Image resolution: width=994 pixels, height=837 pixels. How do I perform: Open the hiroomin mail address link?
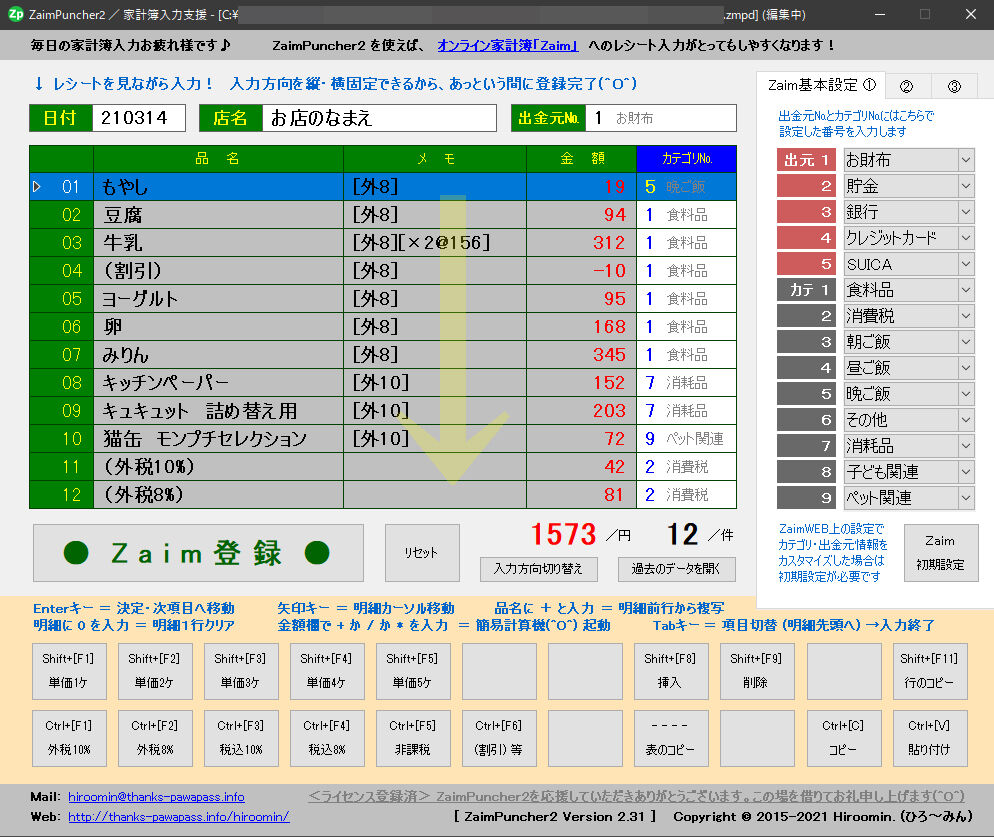[156, 796]
